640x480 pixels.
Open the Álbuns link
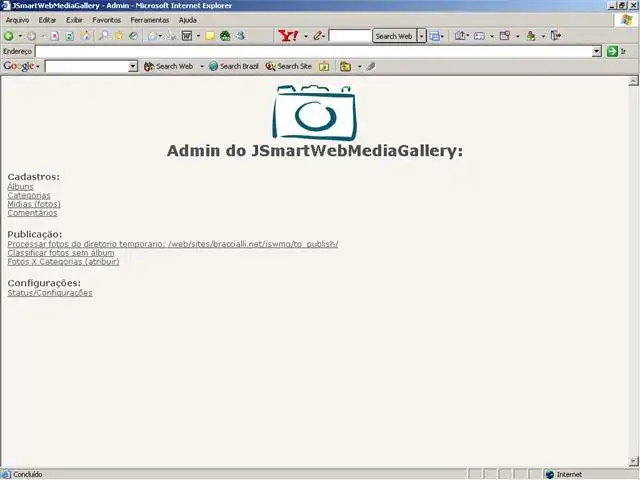pos(20,187)
